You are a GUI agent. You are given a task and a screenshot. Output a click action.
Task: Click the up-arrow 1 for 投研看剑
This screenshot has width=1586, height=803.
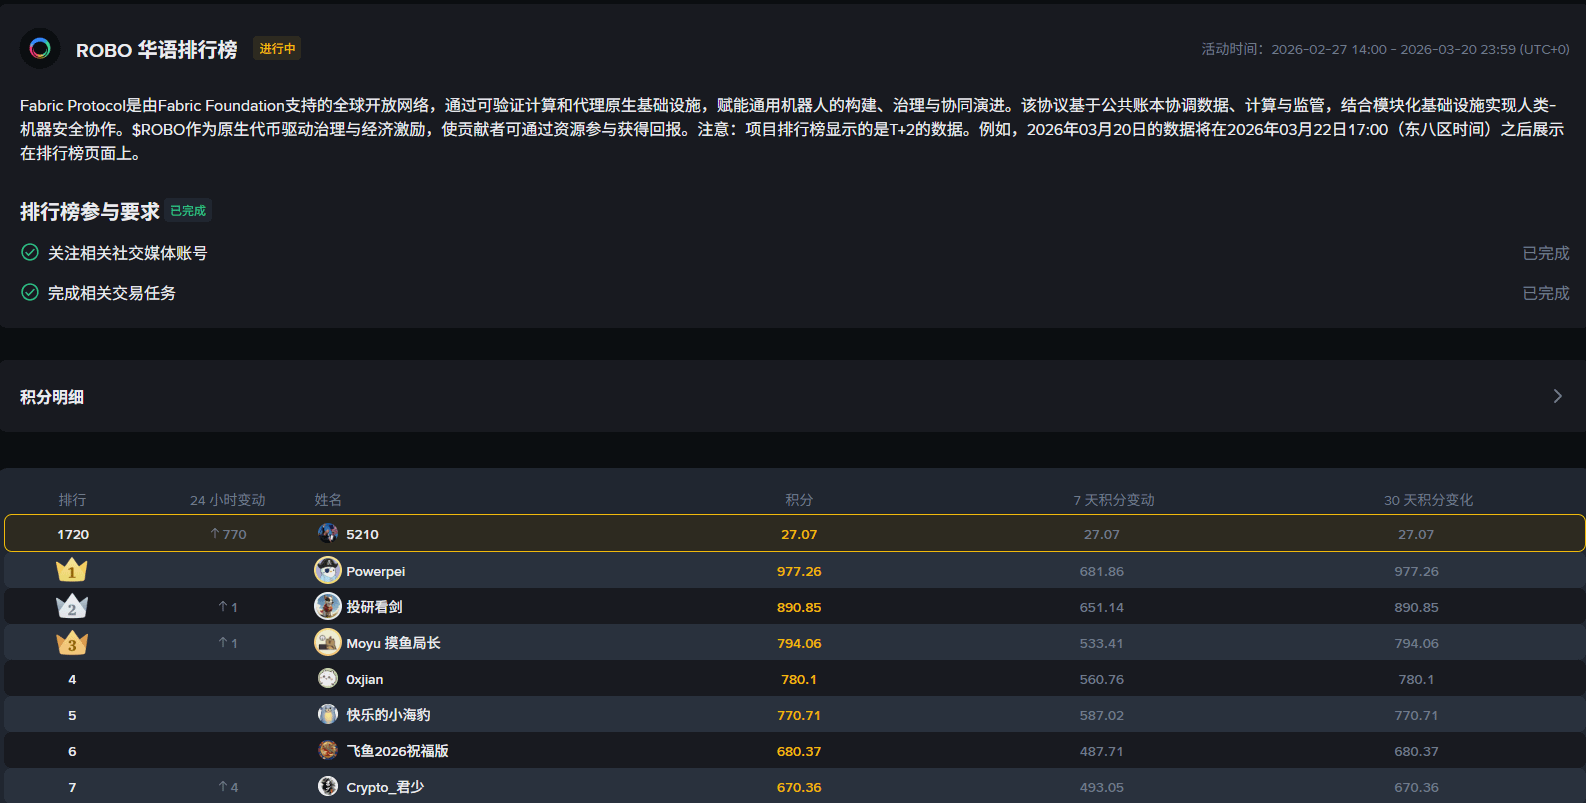(228, 607)
